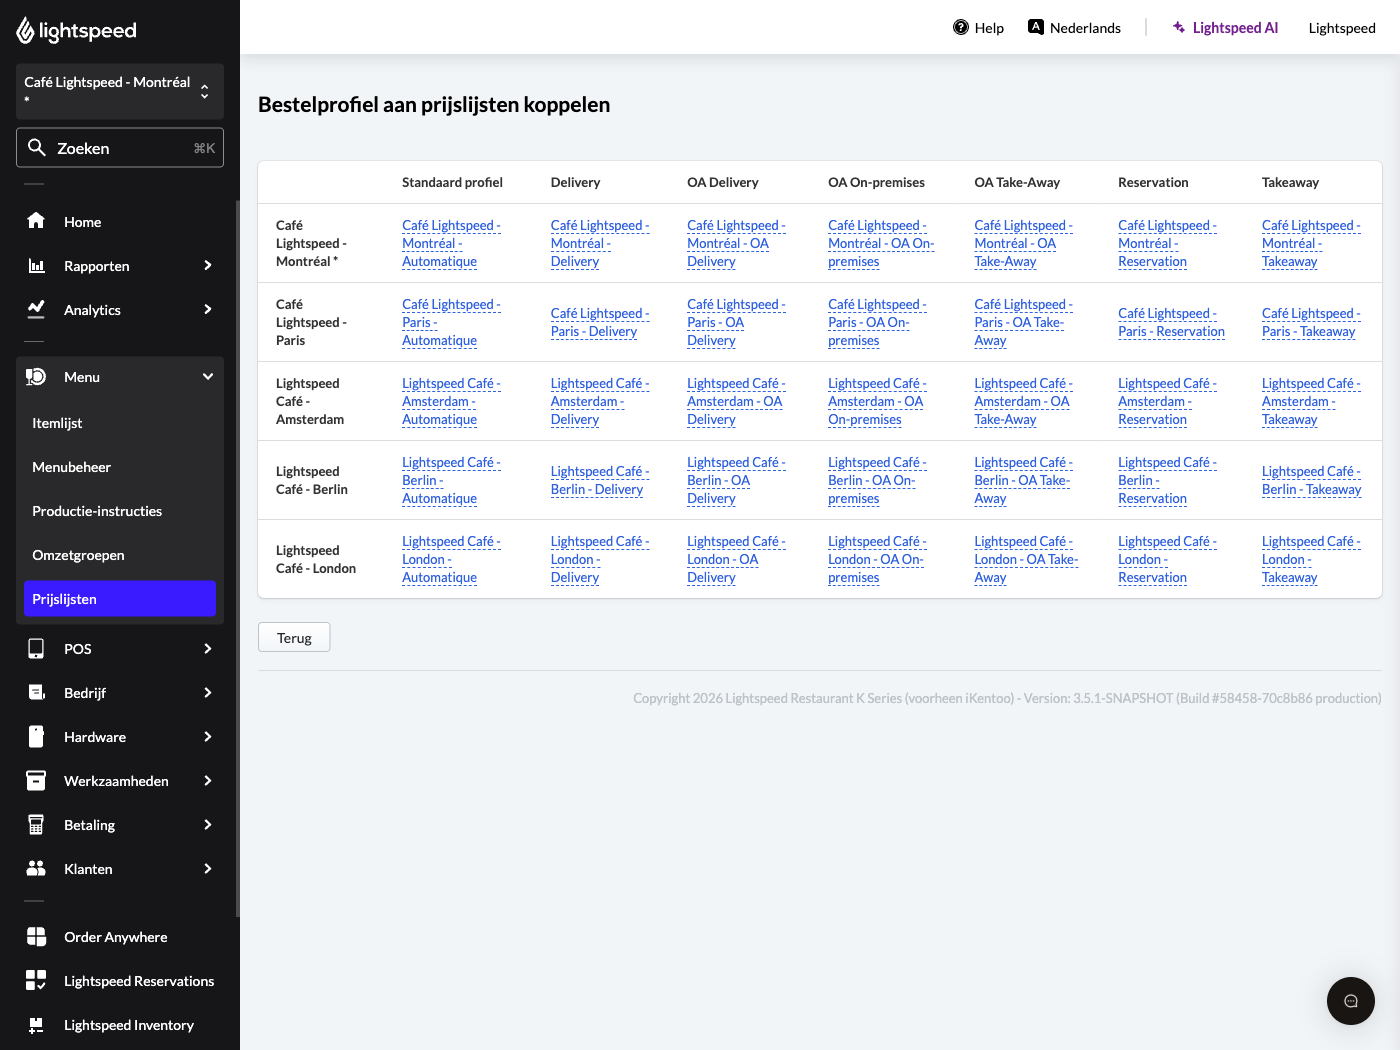This screenshot has width=1400, height=1050.
Task: Click the Standaard profiel column header
Action: click(x=452, y=182)
